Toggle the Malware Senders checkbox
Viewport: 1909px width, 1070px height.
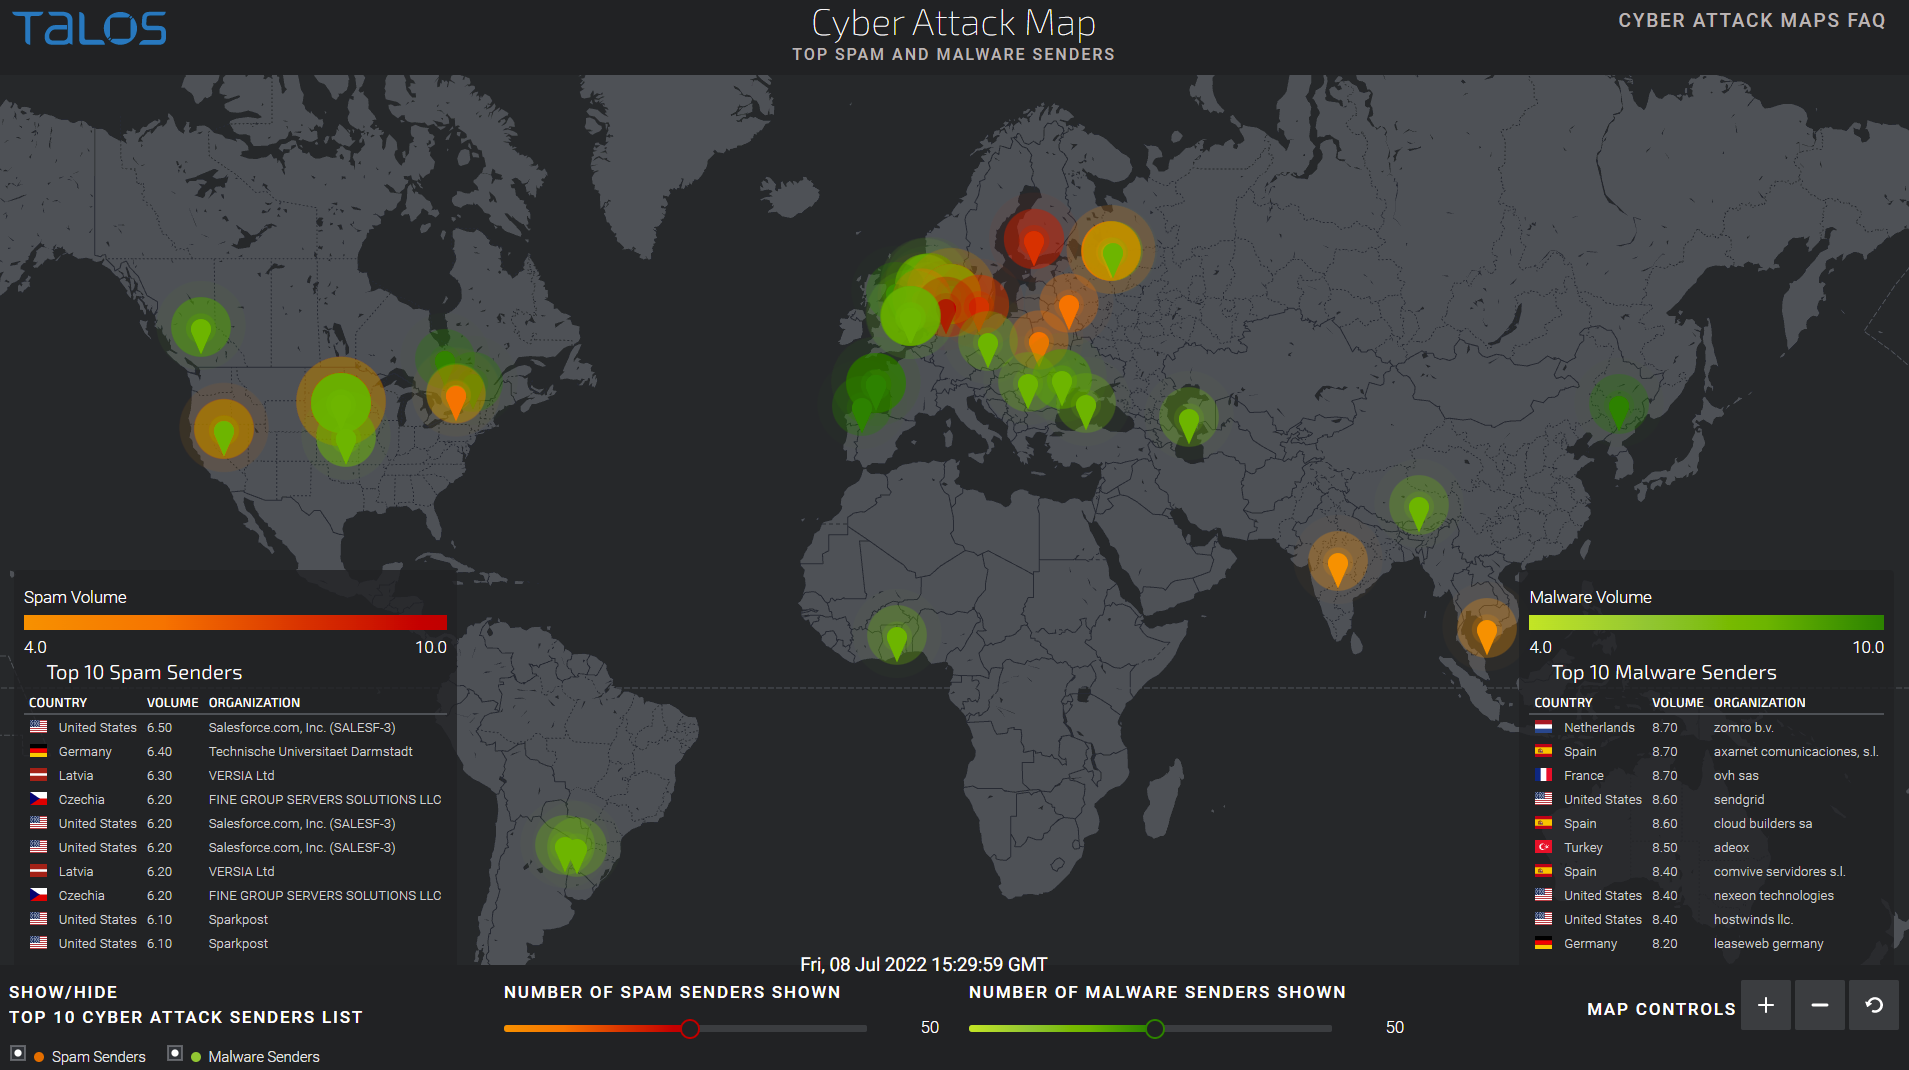(175, 1053)
